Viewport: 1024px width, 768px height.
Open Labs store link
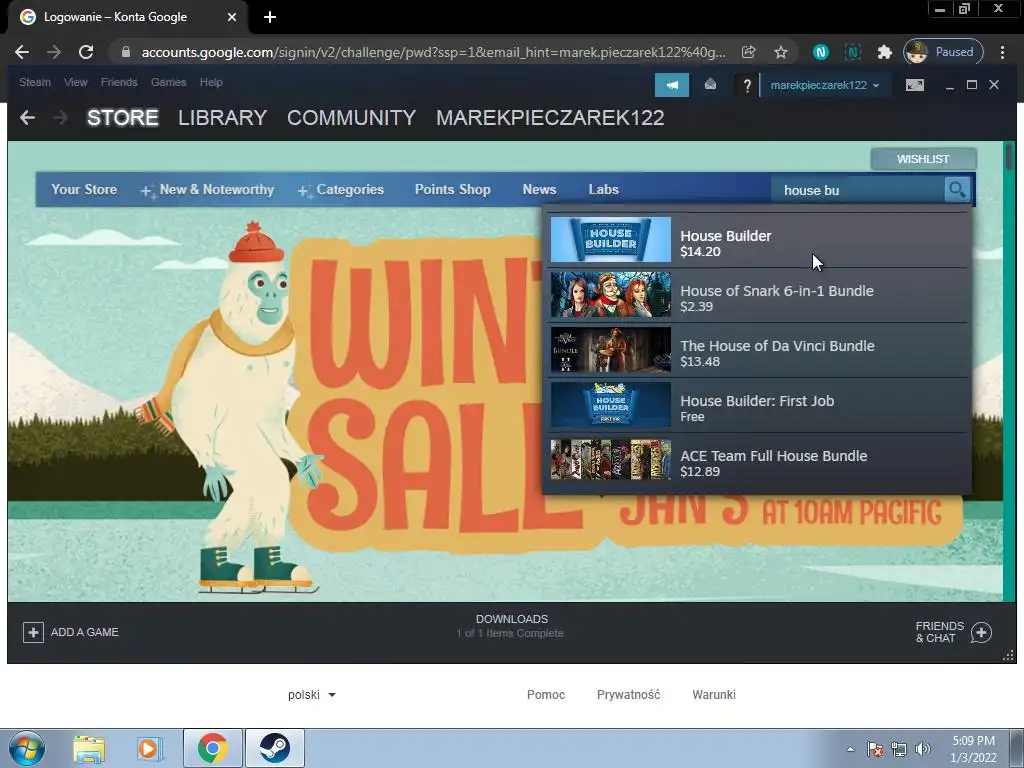(x=603, y=189)
